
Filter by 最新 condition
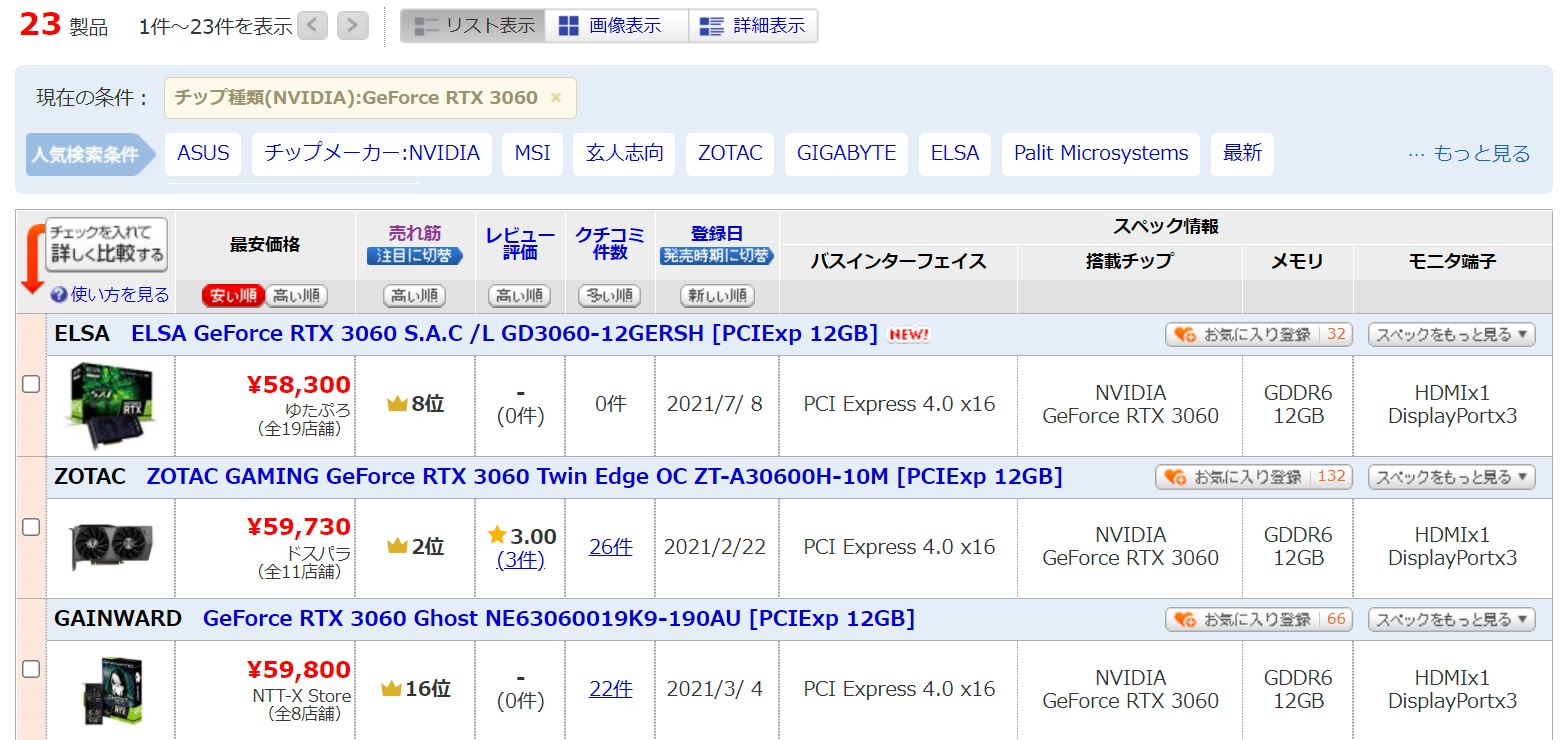pos(1242,154)
